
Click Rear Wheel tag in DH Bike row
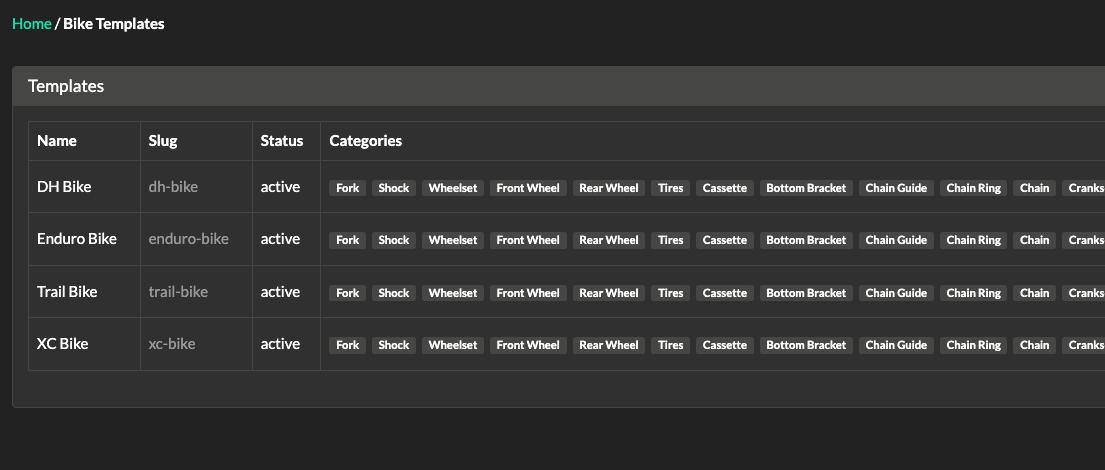609,188
